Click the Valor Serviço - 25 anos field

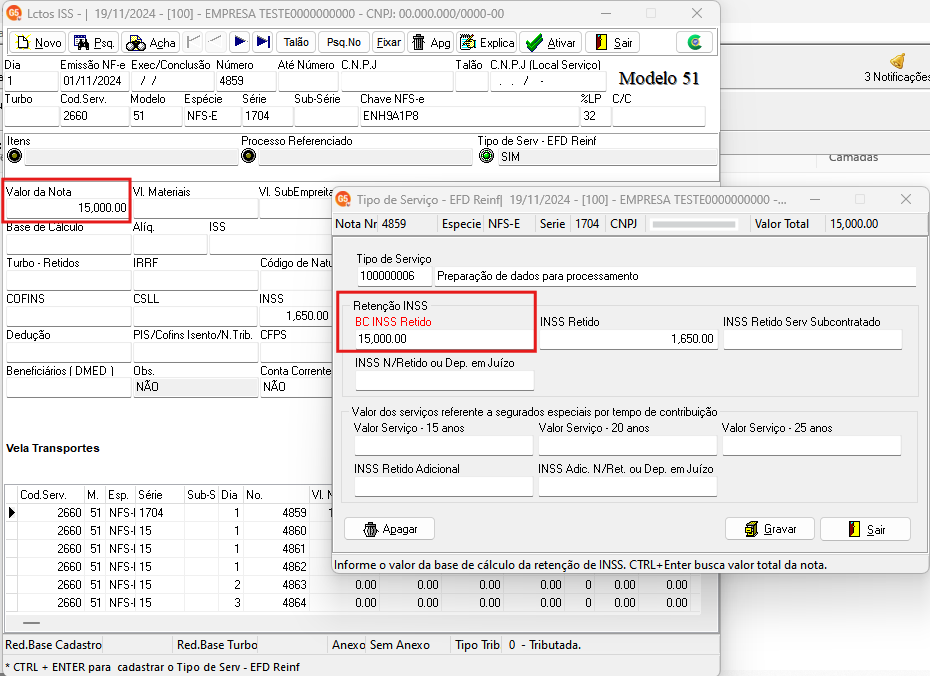coord(811,445)
